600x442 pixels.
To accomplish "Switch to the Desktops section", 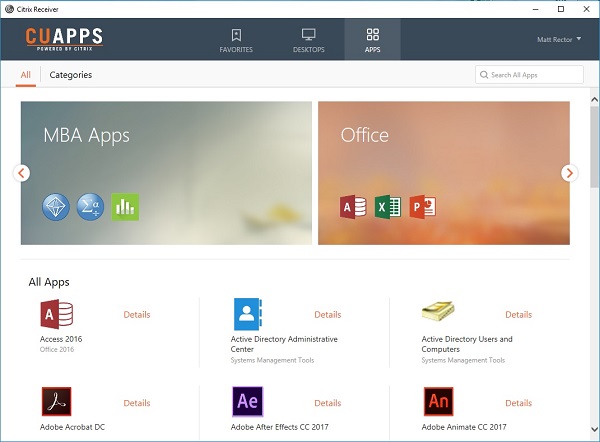I will (308, 40).
